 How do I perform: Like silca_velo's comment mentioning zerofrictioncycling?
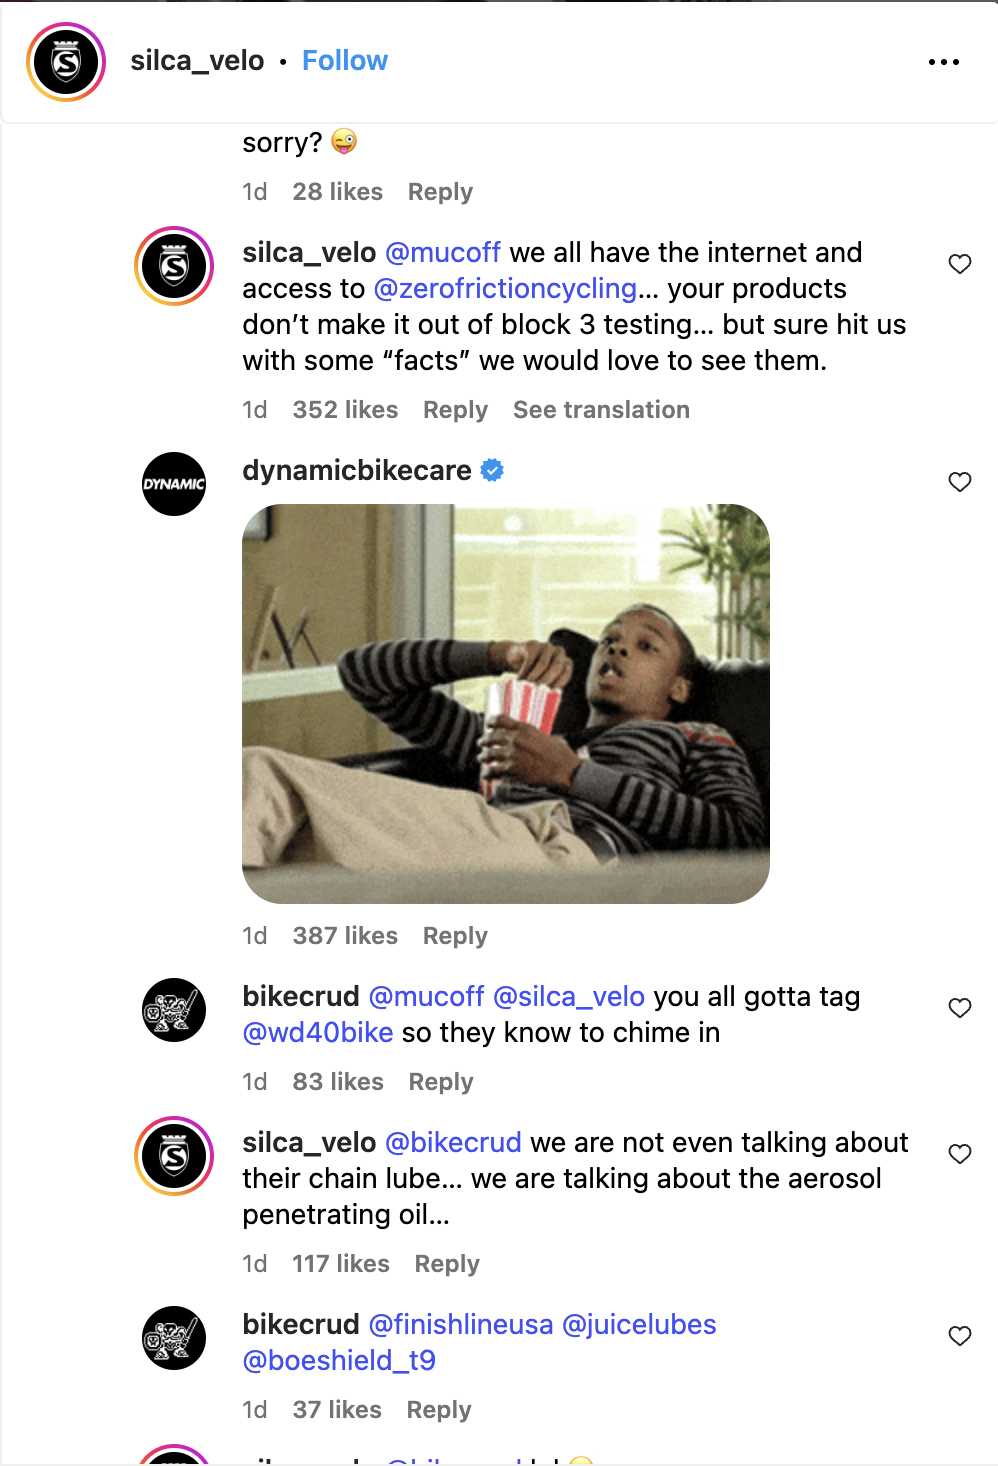(960, 264)
